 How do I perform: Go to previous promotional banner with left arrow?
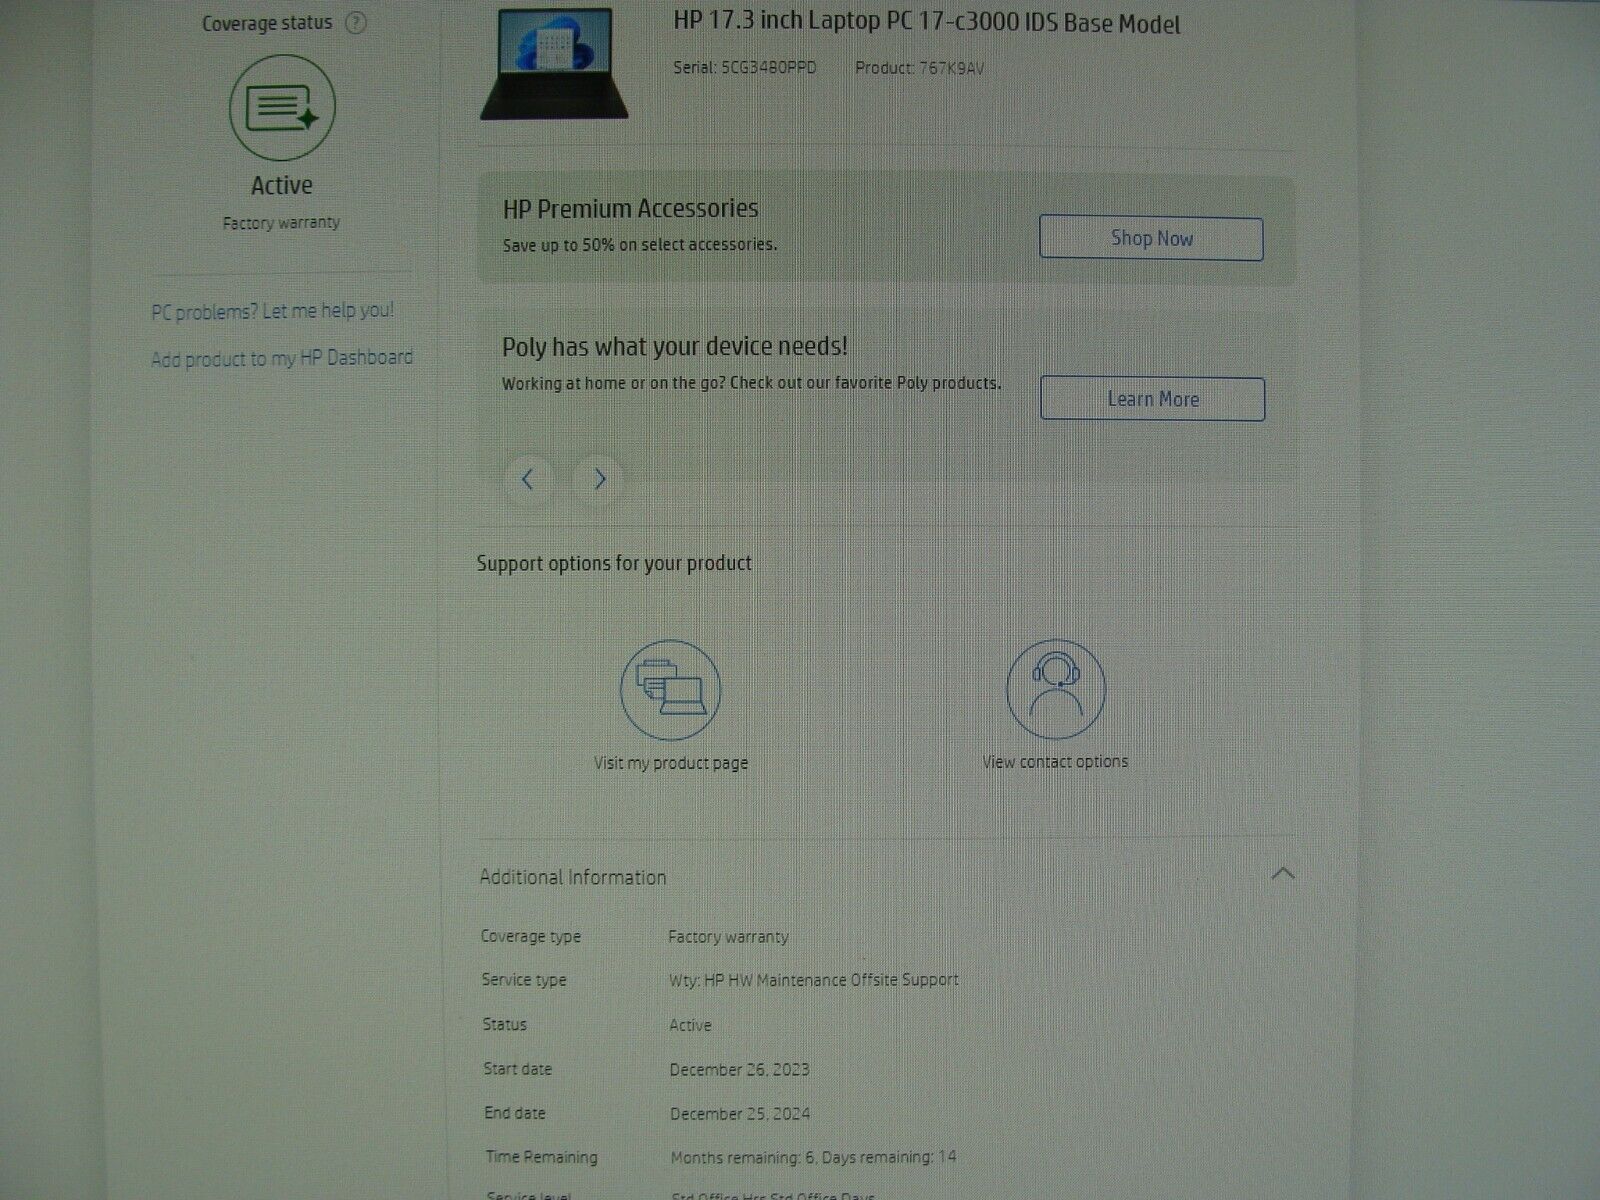click(x=528, y=480)
